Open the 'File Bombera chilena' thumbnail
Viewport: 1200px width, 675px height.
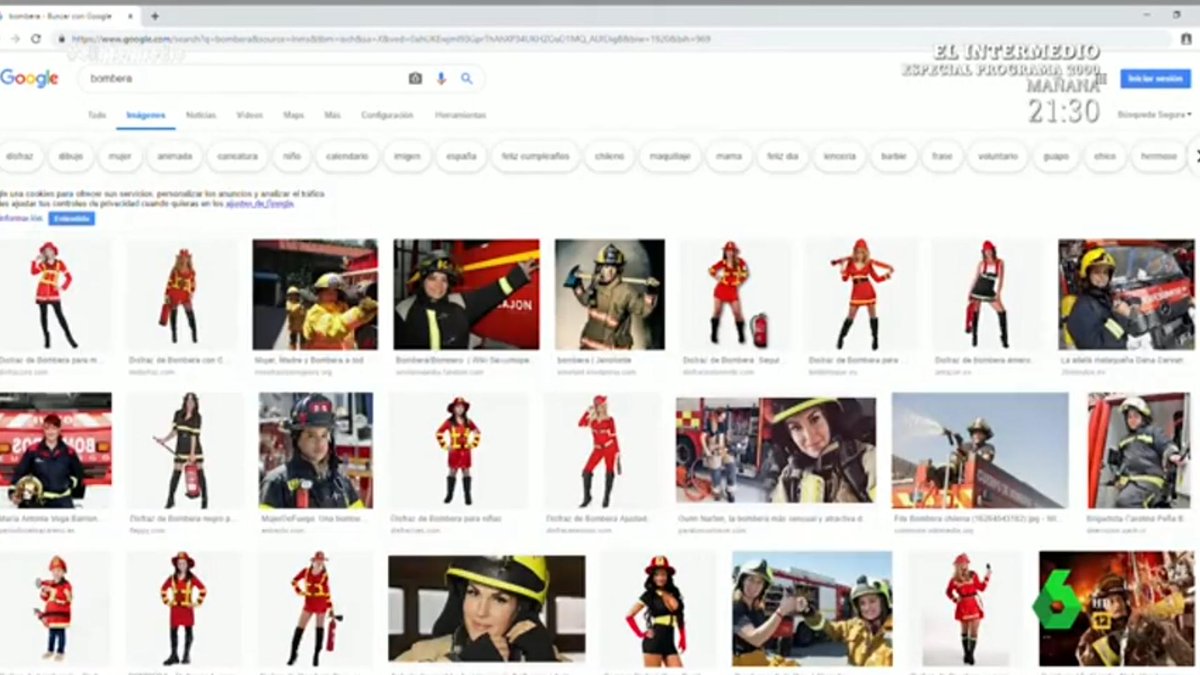tap(980, 450)
